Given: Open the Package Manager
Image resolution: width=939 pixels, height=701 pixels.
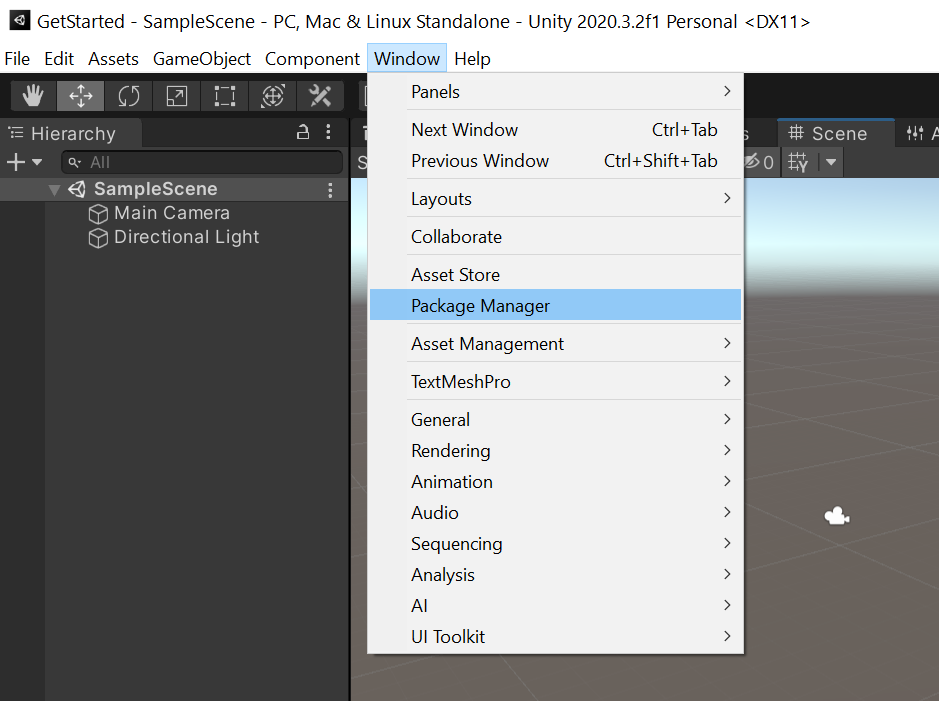Looking at the screenshot, I should point(555,305).
